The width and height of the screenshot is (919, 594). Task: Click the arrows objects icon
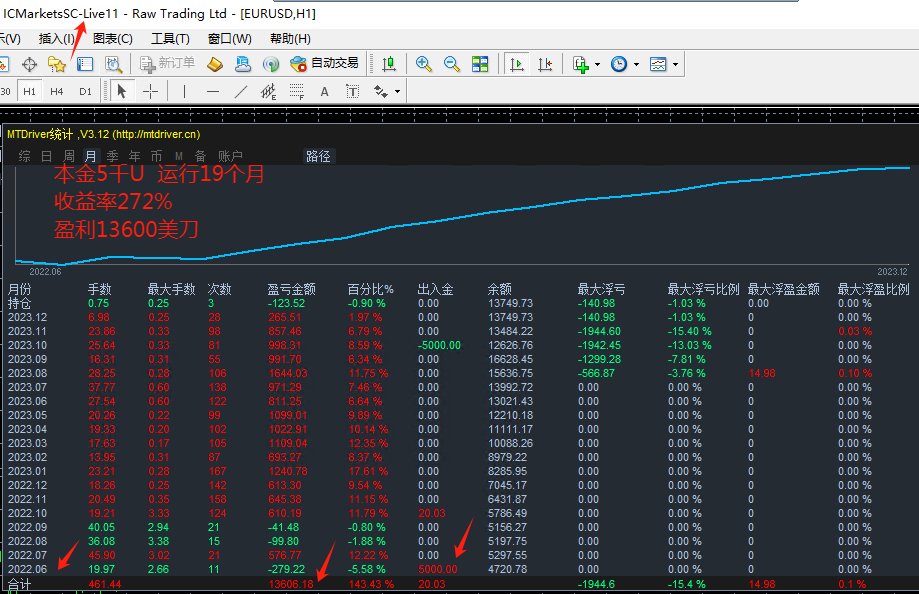pyautogui.click(x=381, y=91)
